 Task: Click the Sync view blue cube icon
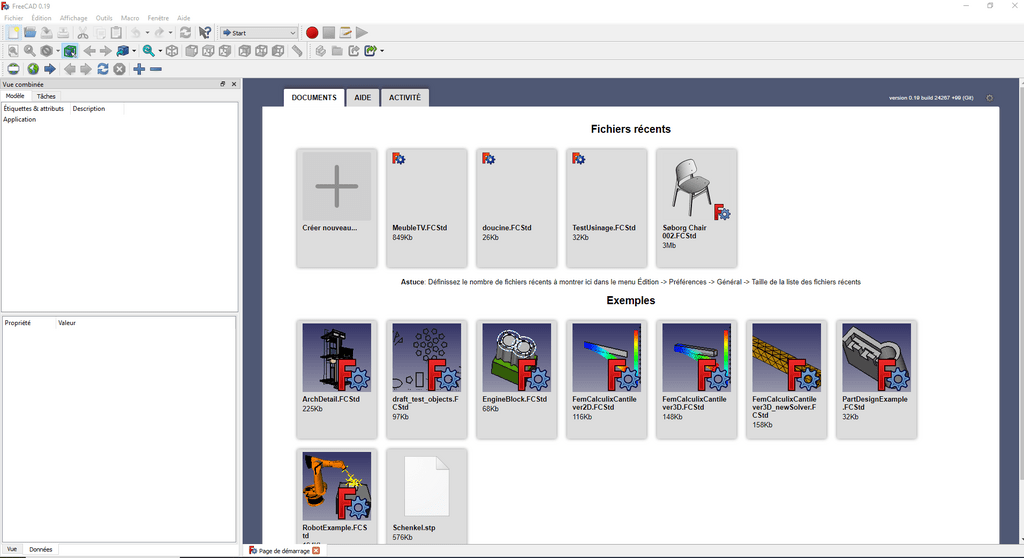(123, 51)
